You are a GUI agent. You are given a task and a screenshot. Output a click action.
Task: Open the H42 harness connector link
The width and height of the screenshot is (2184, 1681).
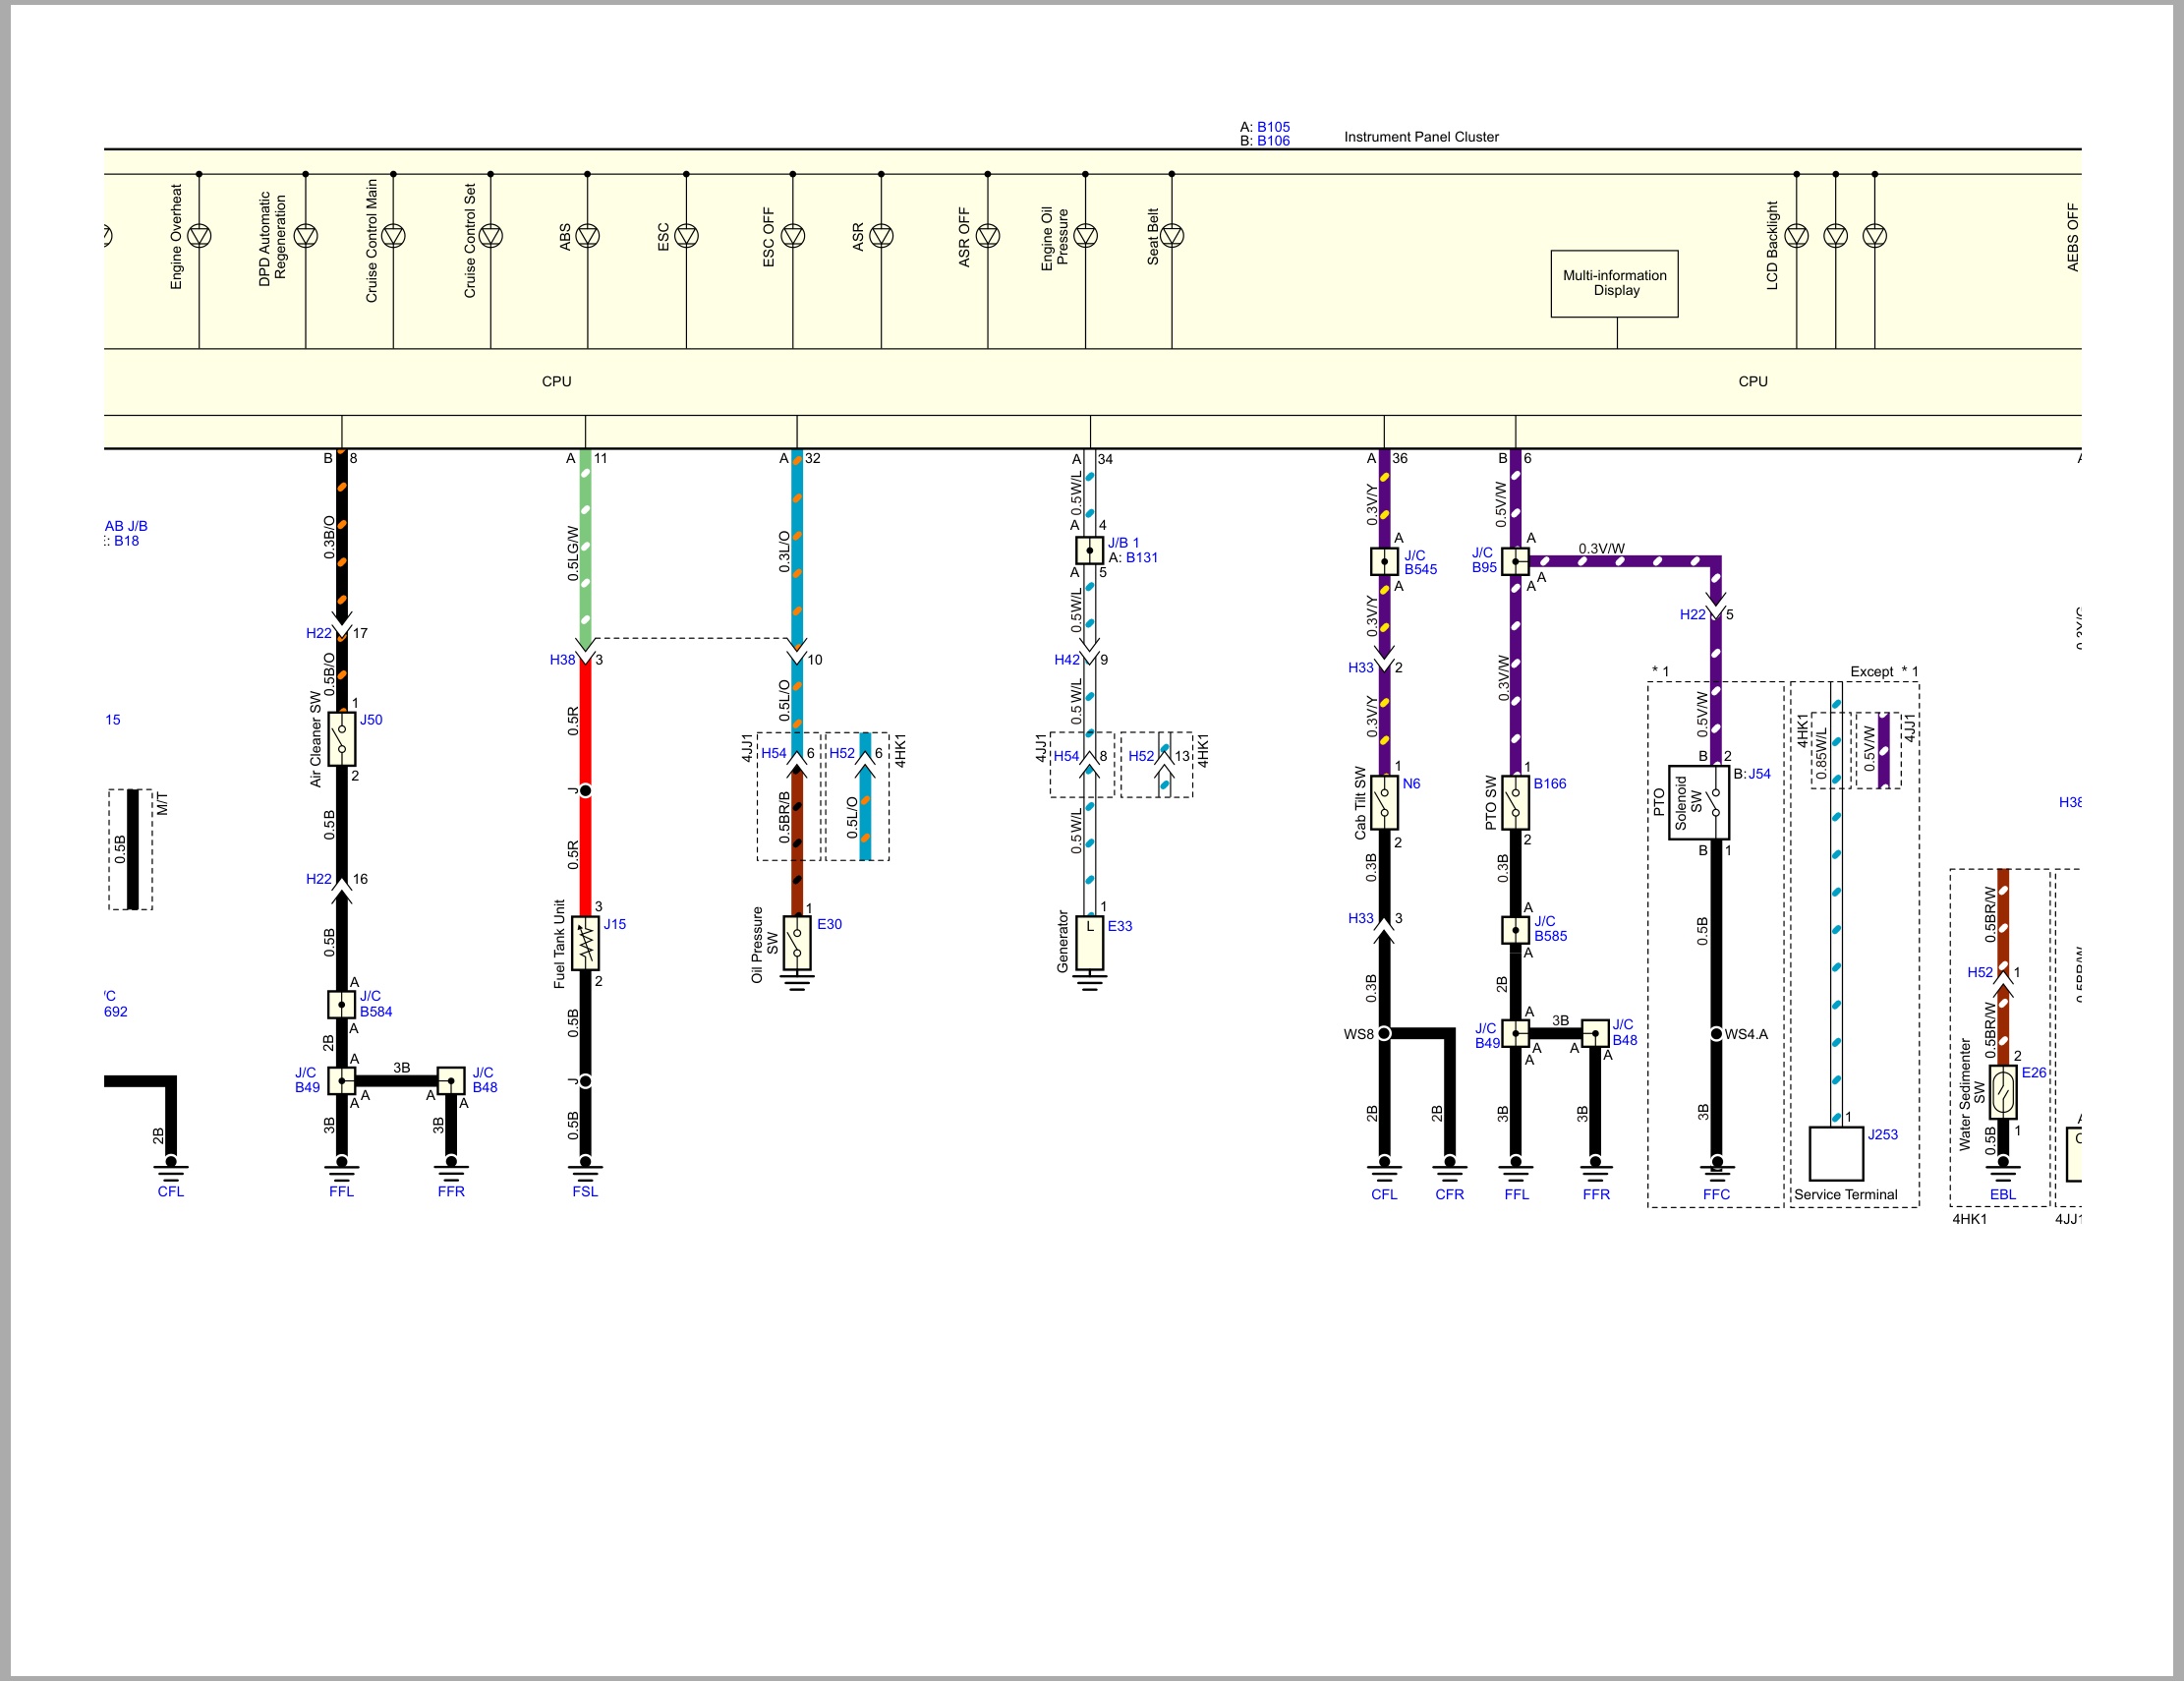(1067, 660)
